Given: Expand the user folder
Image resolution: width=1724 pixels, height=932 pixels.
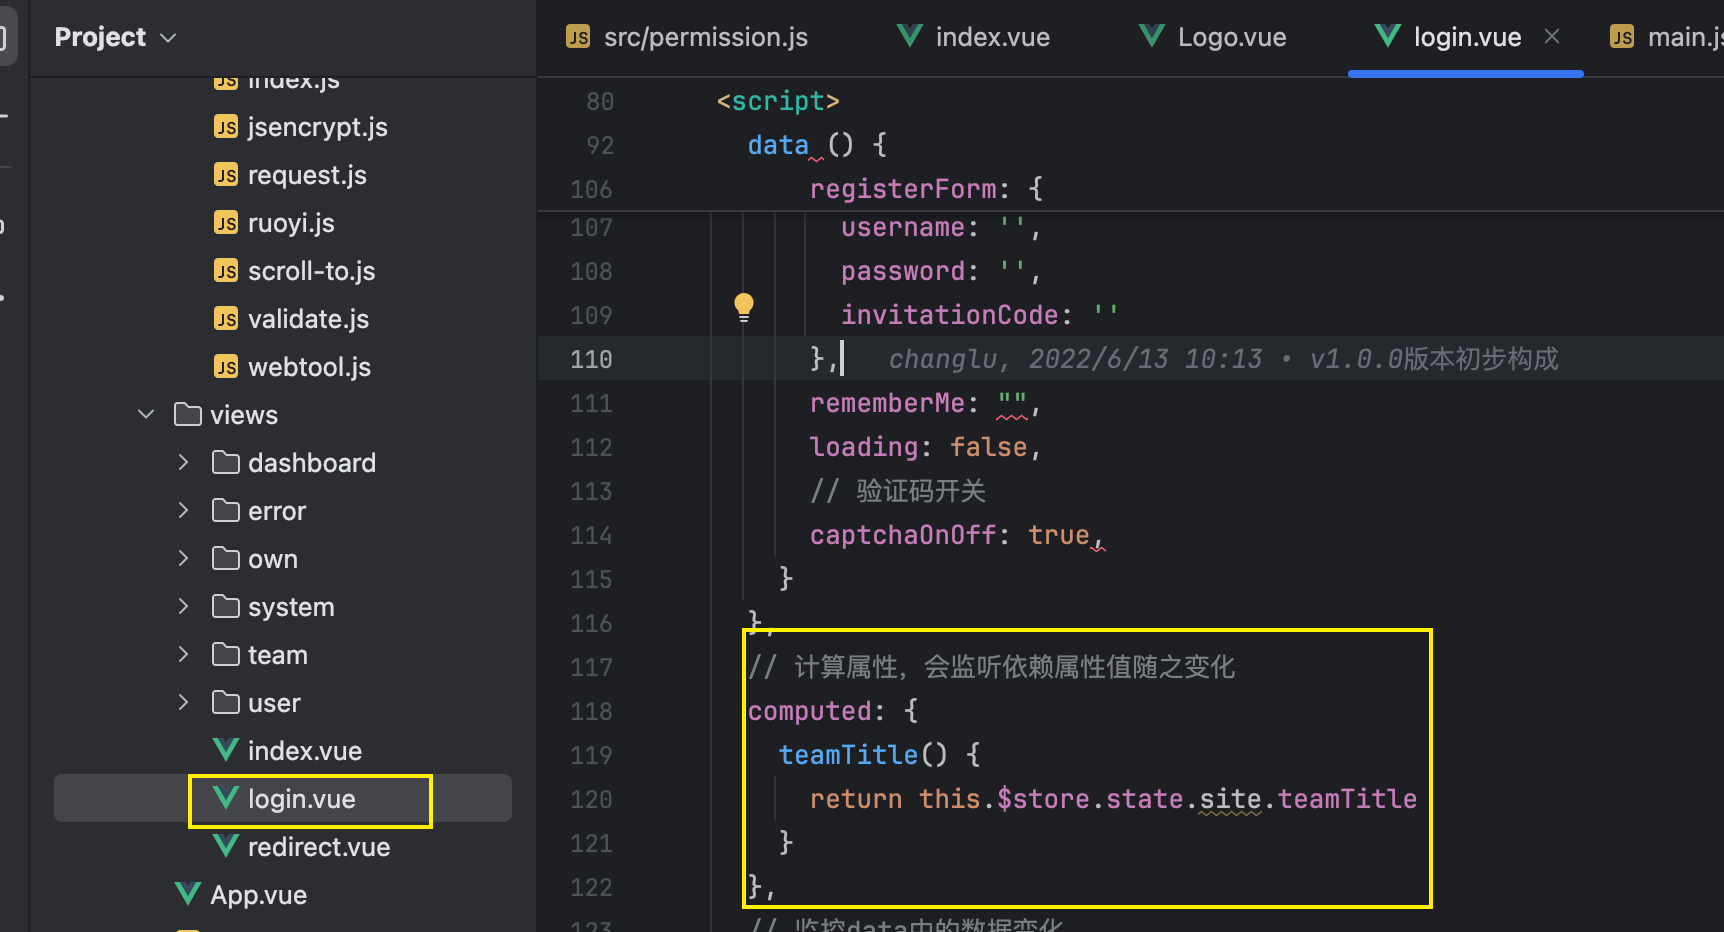Looking at the screenshot, I should (183, 702).
